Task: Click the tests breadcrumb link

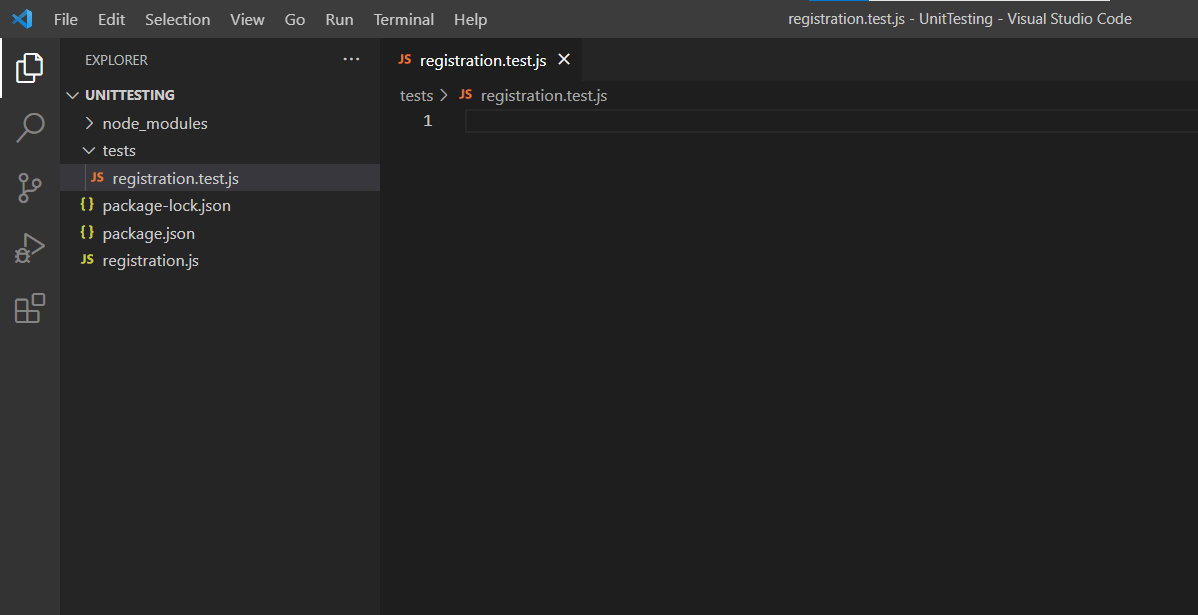Action: [416, 95]
